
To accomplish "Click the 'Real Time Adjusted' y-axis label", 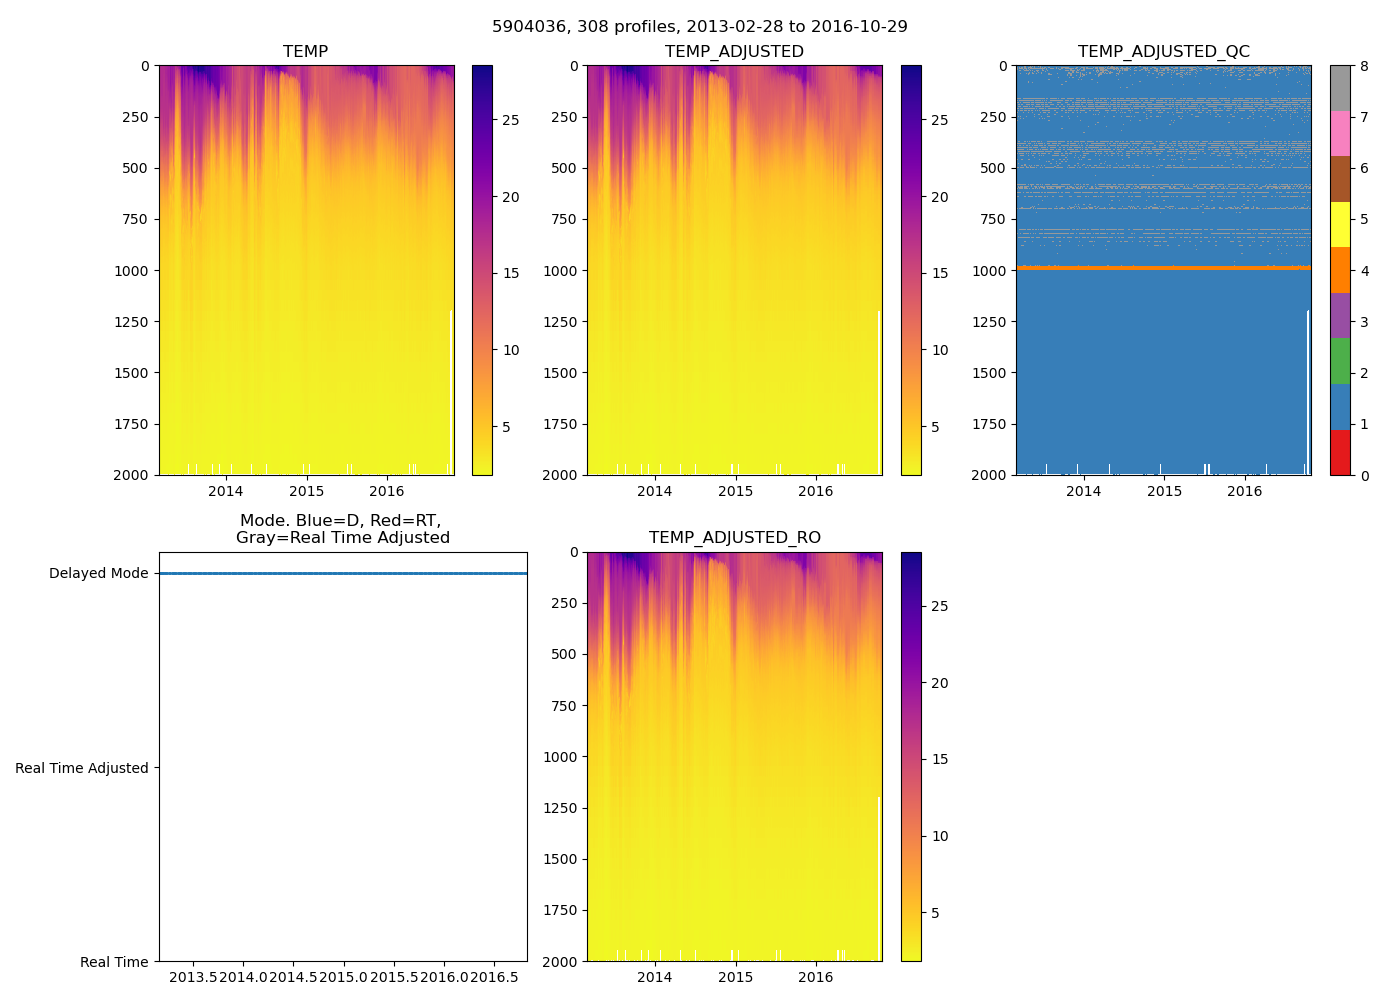I will pos(81,768).
